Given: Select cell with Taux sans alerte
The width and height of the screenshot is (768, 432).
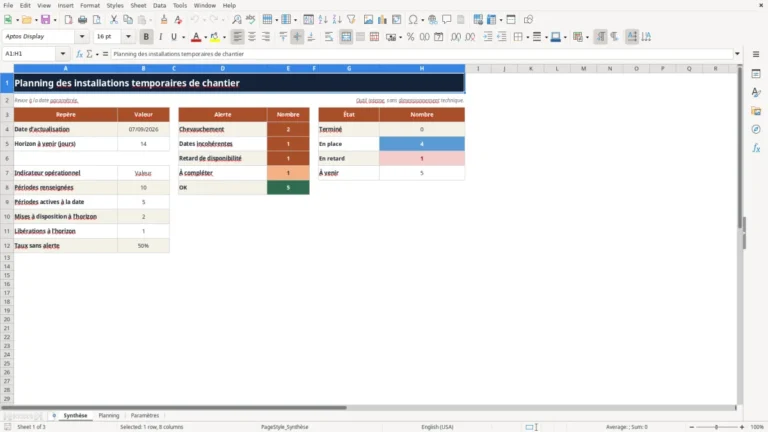Looking at the screenshot, I should (x=66, y=245).
